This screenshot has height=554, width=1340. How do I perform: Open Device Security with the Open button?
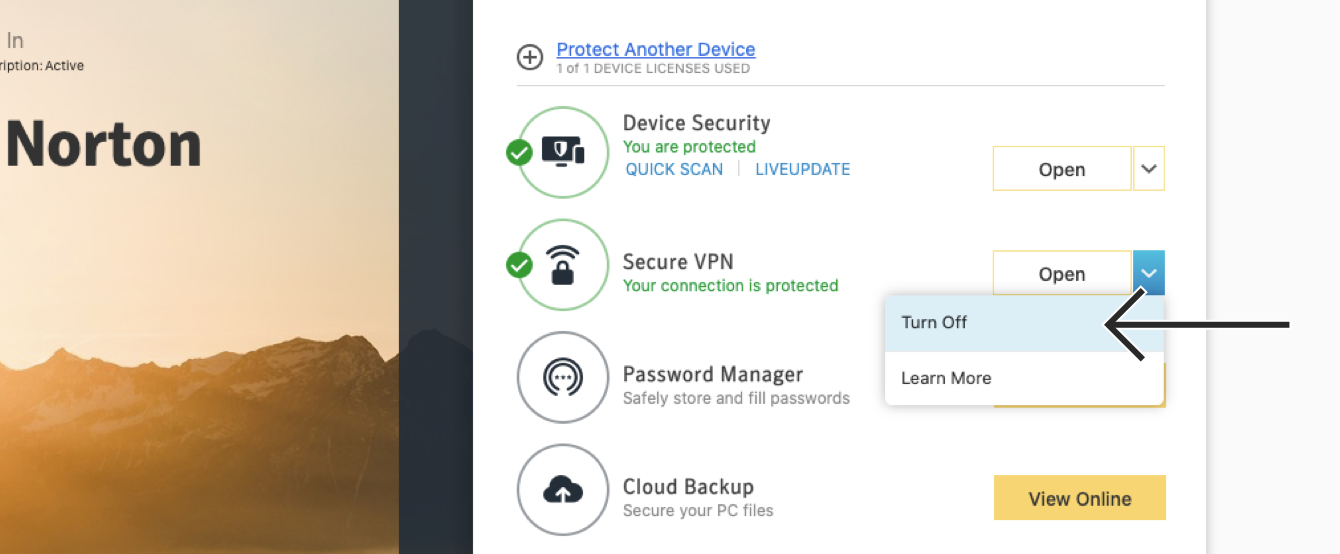pos(1062,169)
